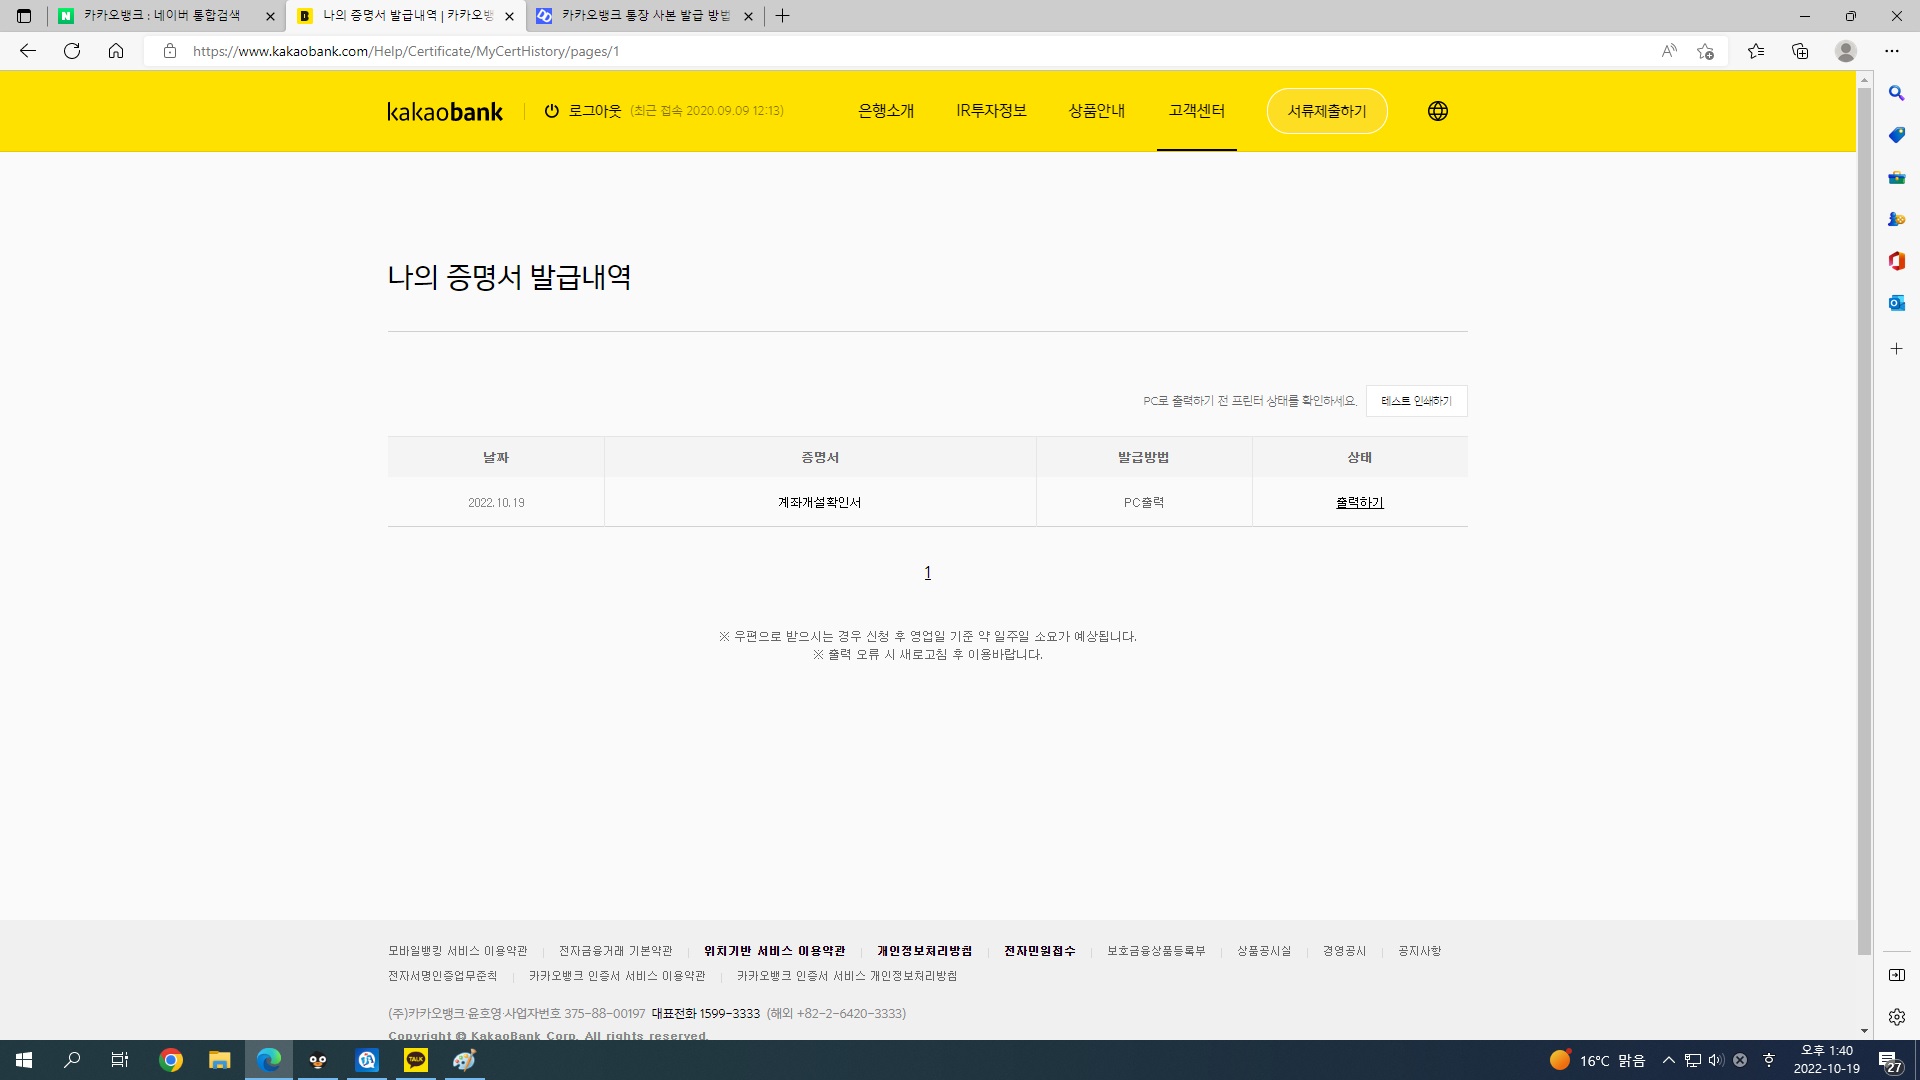Open browser Collections icon

[x=1800, y=51]
